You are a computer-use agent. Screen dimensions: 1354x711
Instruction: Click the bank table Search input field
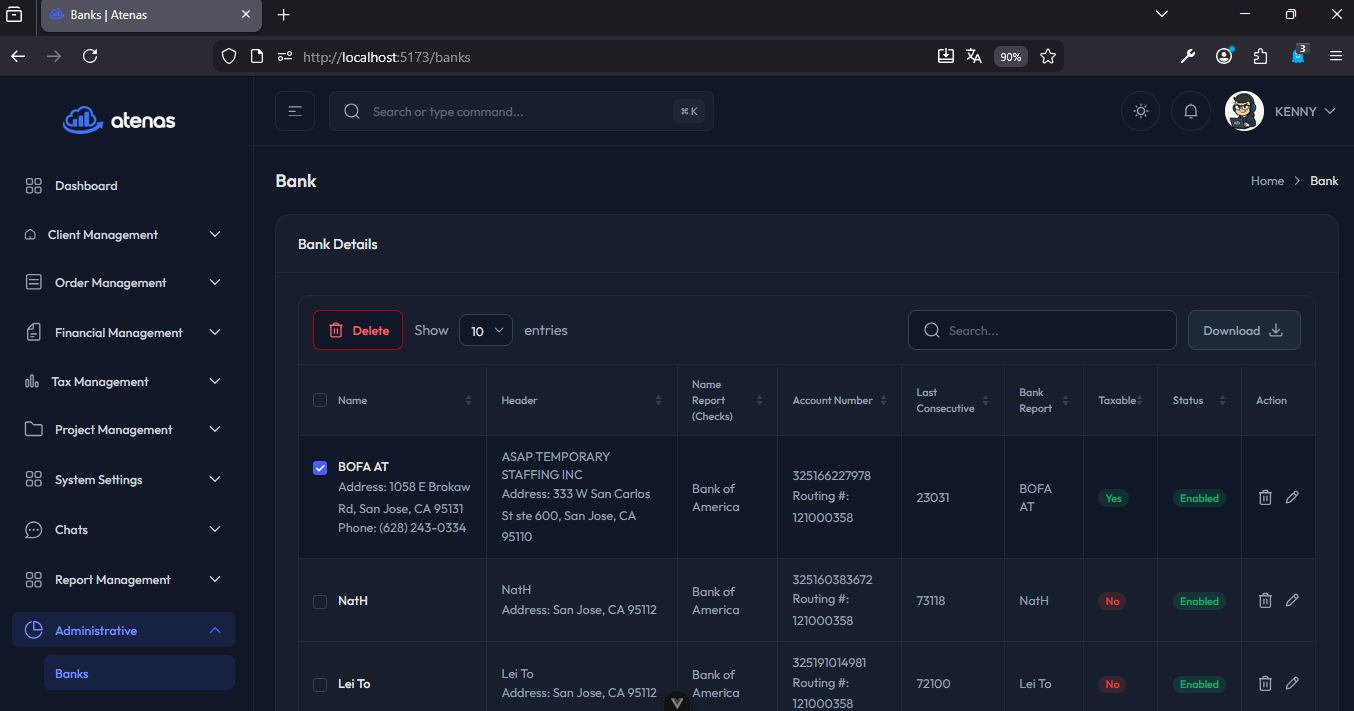[x=1042, y=330]
